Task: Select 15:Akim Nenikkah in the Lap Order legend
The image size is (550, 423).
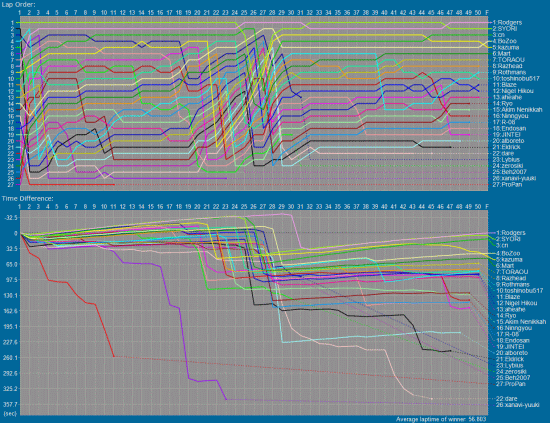Action: click(517, 110)
